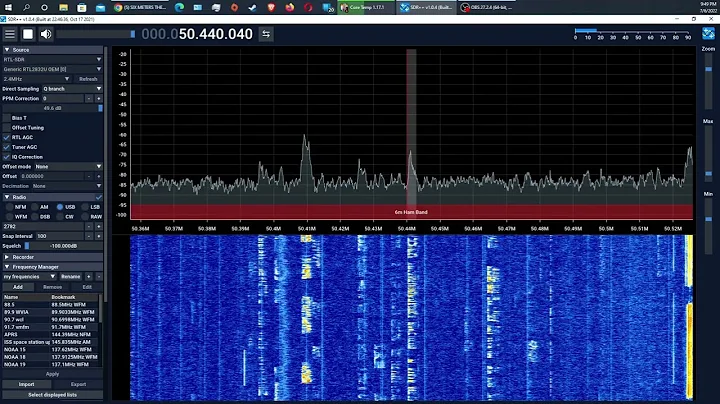The width and height of the screenshot is (720, 404).
Task: Add a new bookmark with Add button
Action: point(17,287)
